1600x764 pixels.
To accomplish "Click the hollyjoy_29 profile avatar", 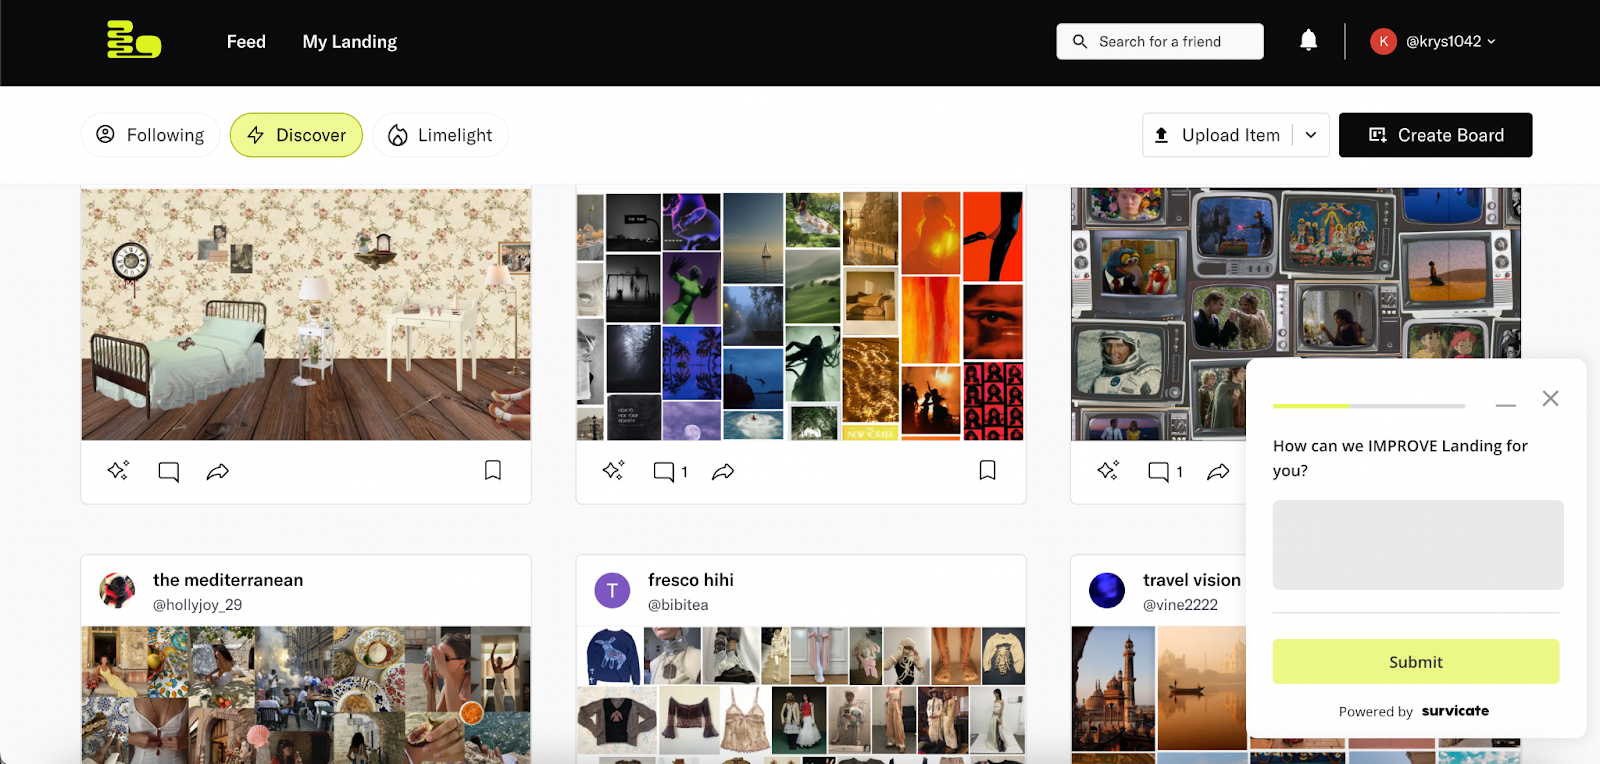I will [x=117, y=590].
